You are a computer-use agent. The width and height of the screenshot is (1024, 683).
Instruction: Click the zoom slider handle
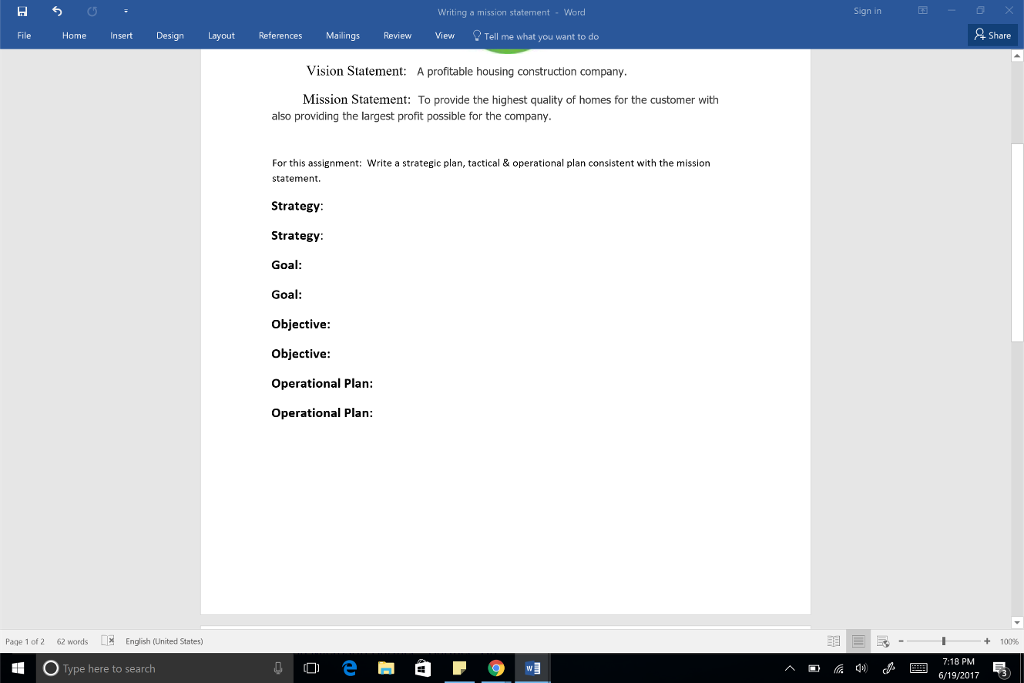[x=943, y=641]
